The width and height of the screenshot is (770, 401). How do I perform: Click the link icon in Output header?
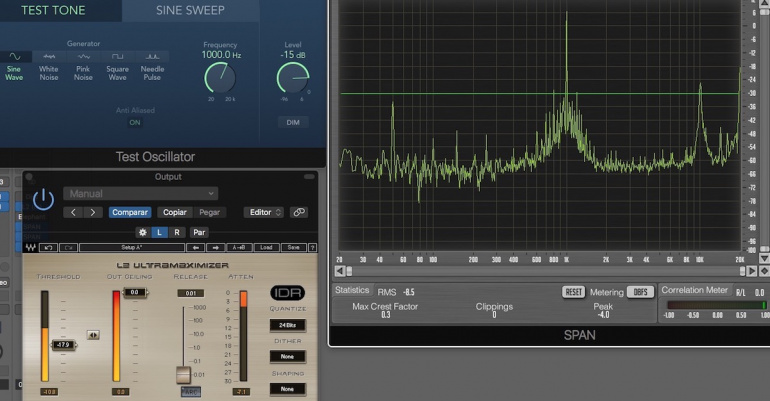coord(299,212)
